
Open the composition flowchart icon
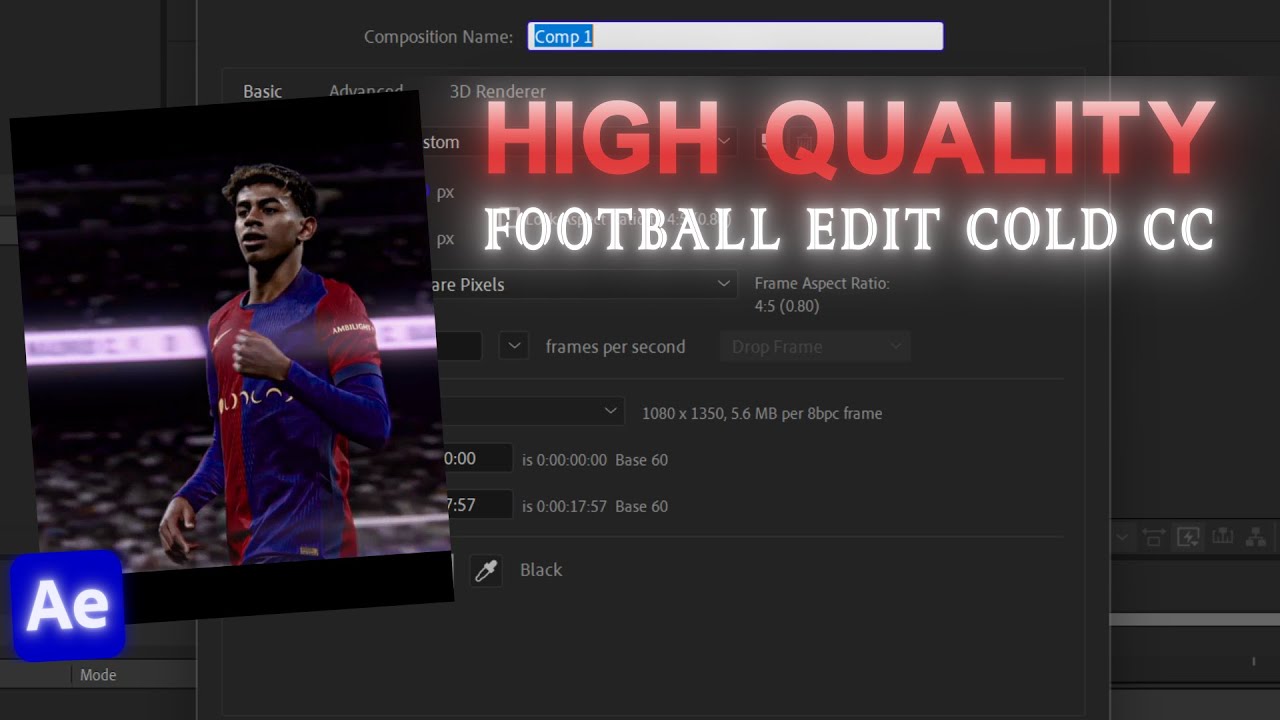point(1256,538)
